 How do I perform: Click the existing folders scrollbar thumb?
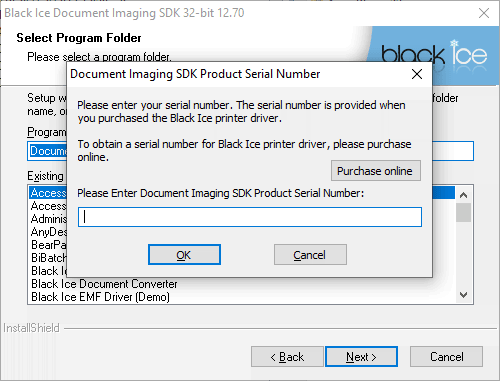pos(463,212)
